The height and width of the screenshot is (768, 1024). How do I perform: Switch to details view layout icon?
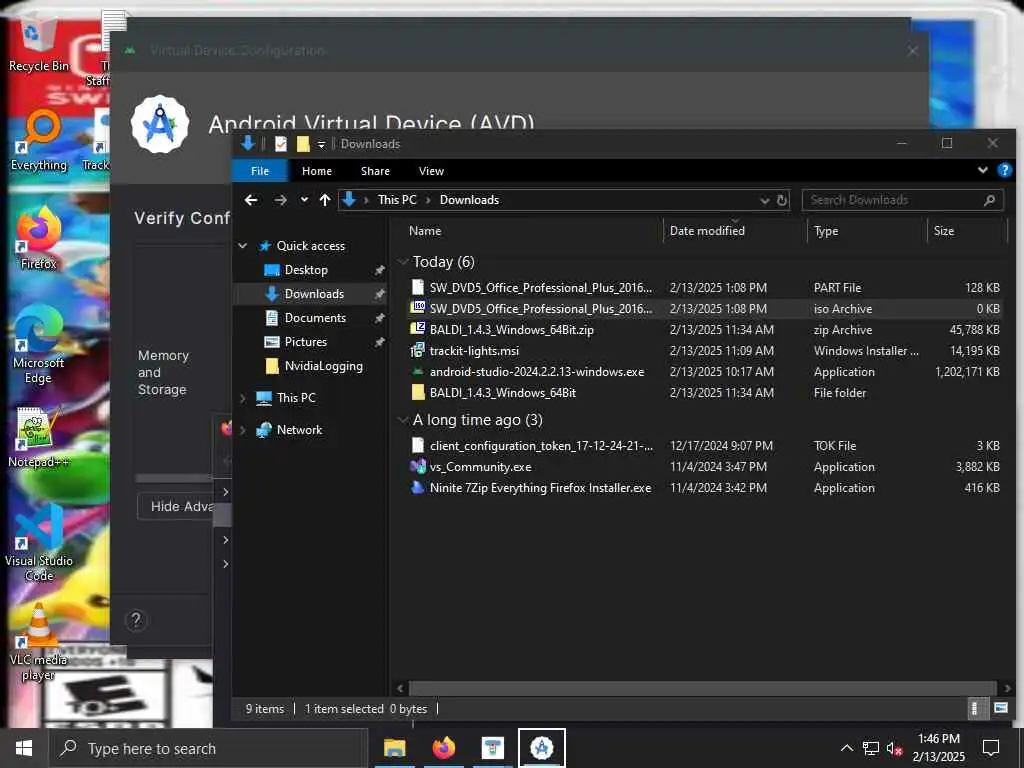click(x=974, y=709)
